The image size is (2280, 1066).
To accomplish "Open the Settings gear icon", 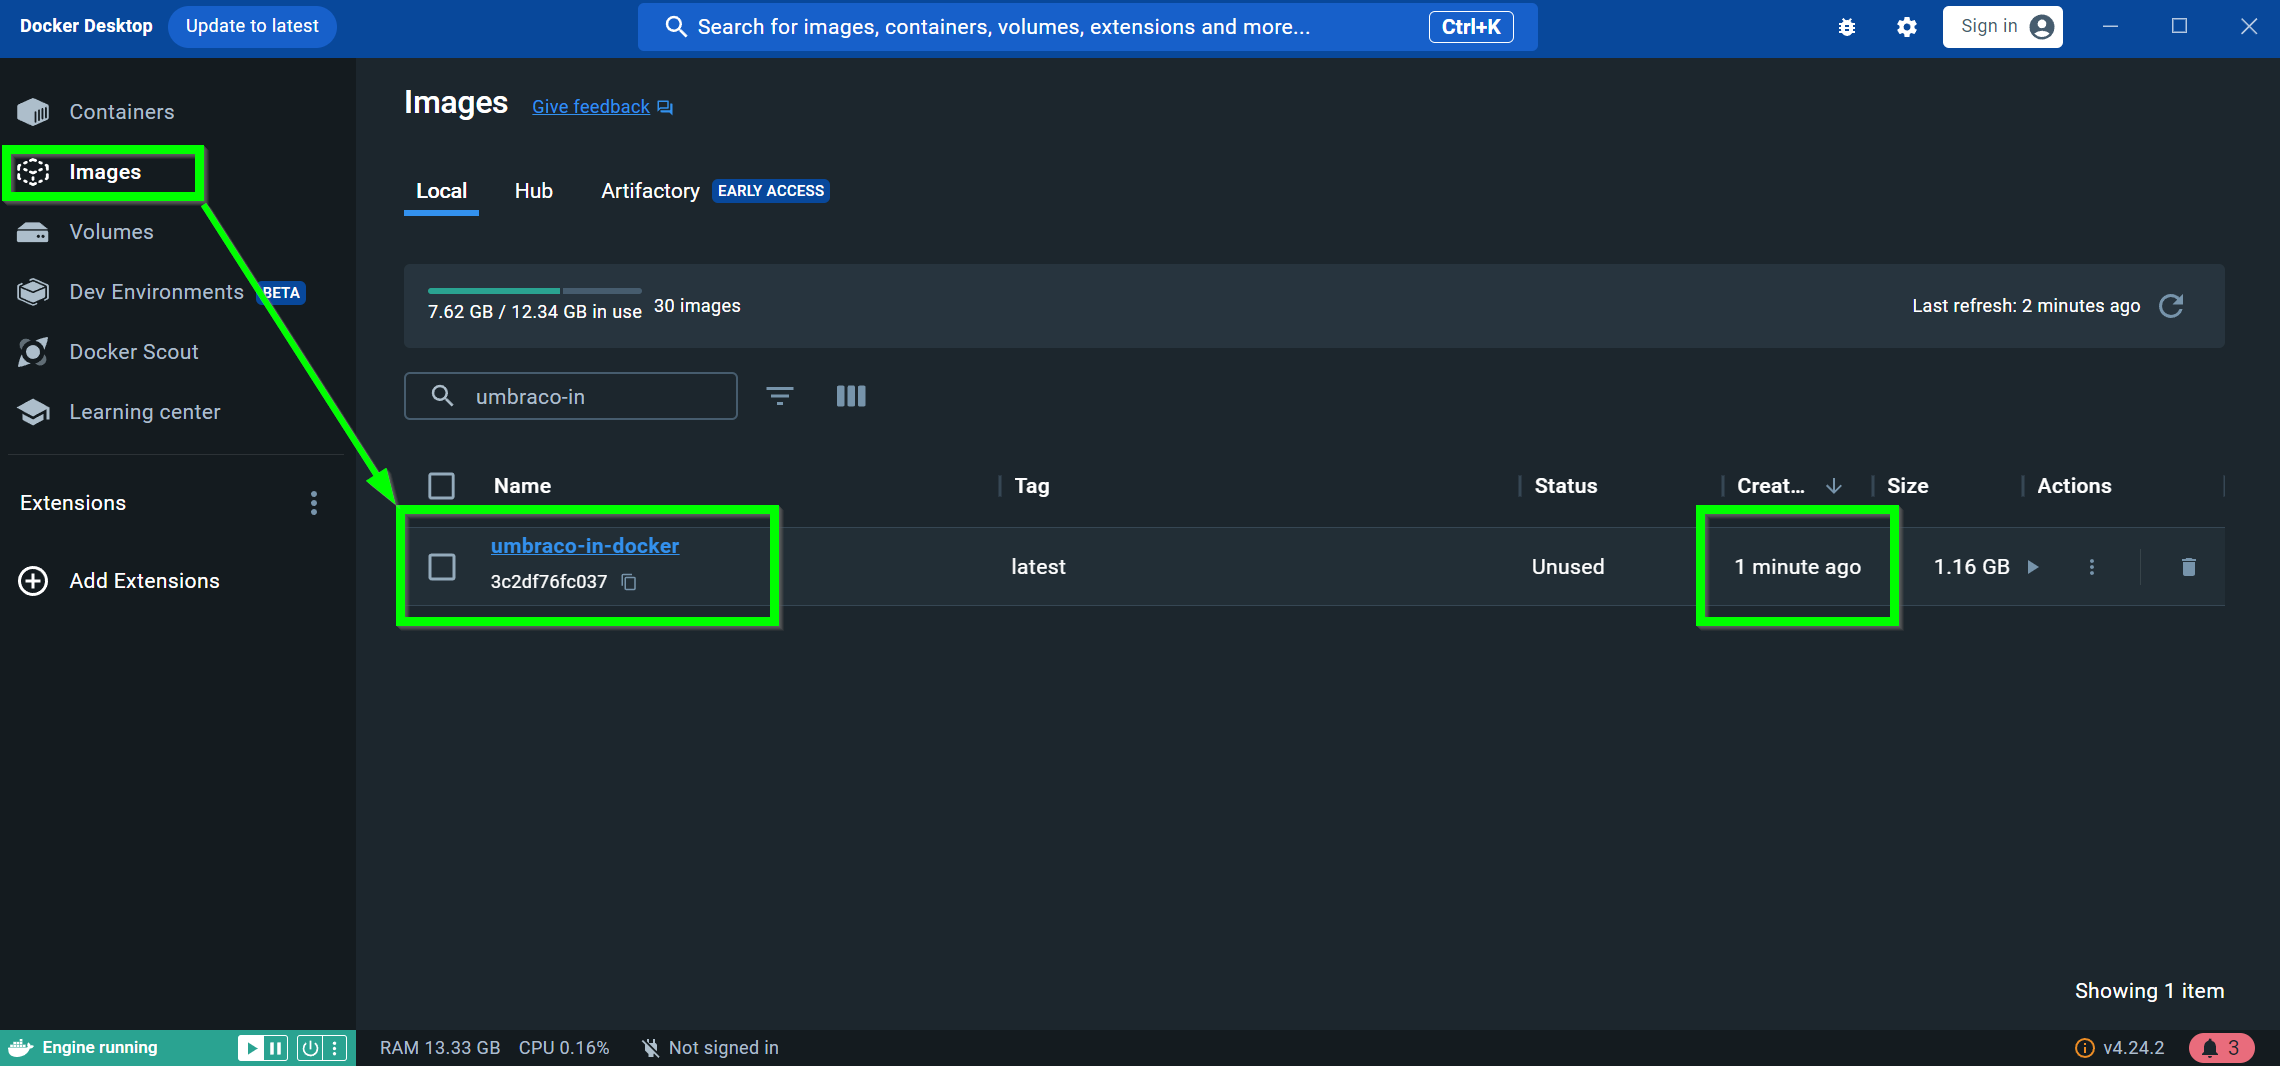I will pos(1907,27).
